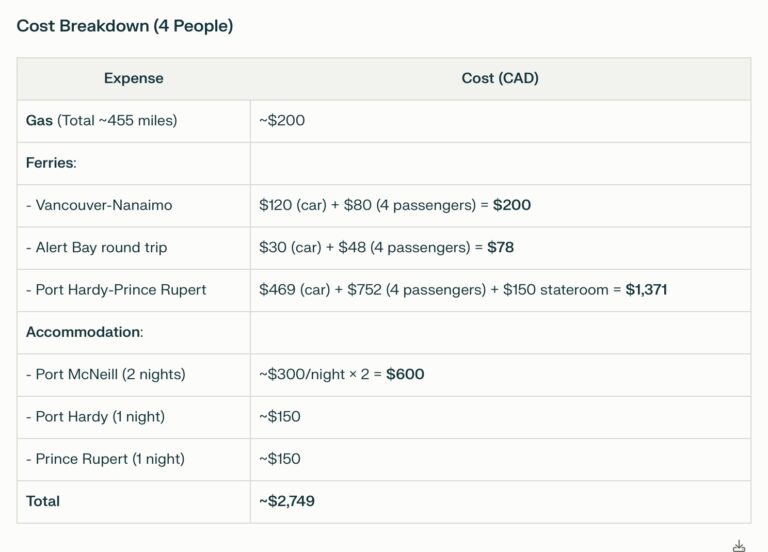Click the Cost Breakdown (4 People) heading
768x552 pixels.
pos(125,26)
